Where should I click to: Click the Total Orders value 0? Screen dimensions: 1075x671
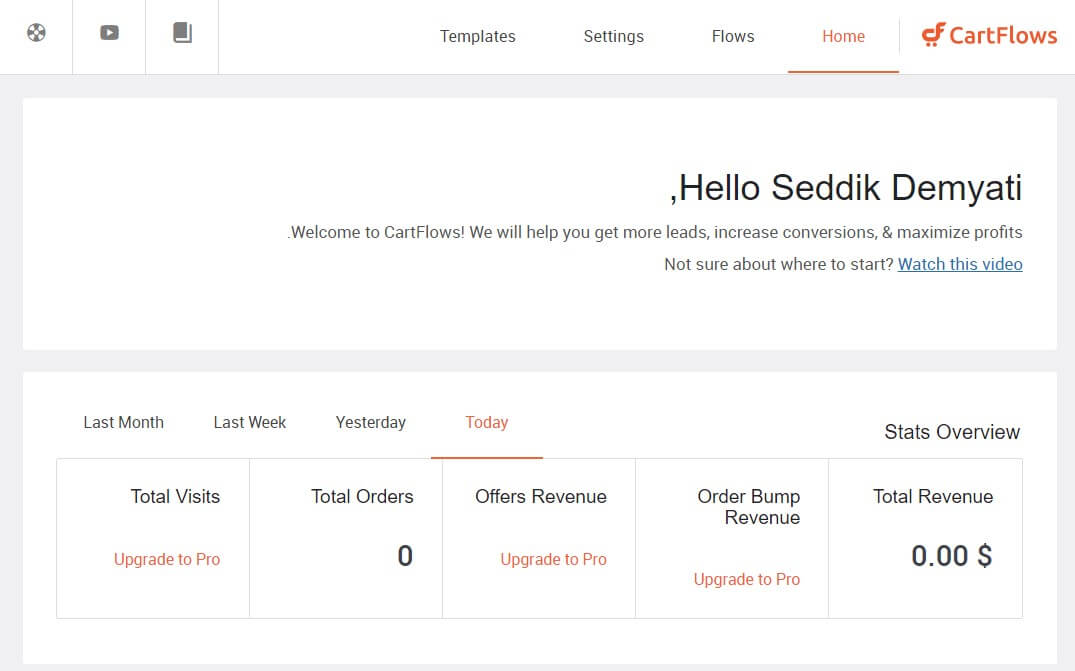(405, 556)
